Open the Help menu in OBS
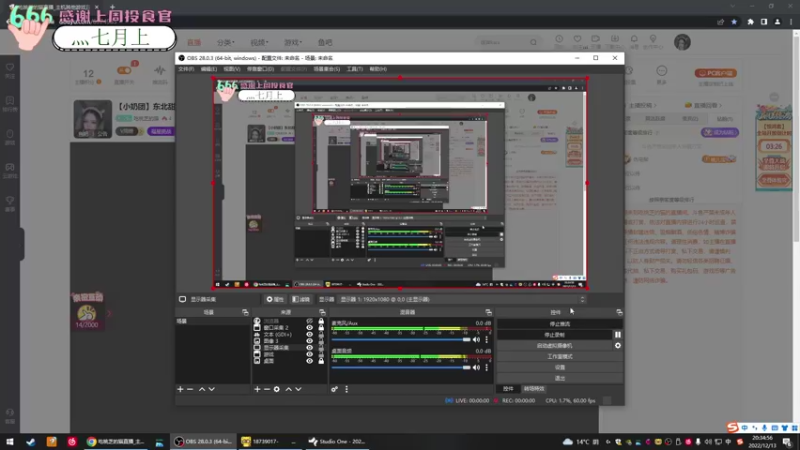The width and height of the screenshot is (800, 450). pos(378,69)
